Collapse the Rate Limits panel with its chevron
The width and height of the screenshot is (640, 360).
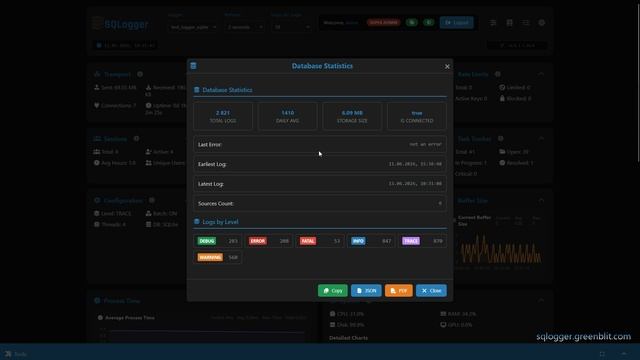[541, 74]
